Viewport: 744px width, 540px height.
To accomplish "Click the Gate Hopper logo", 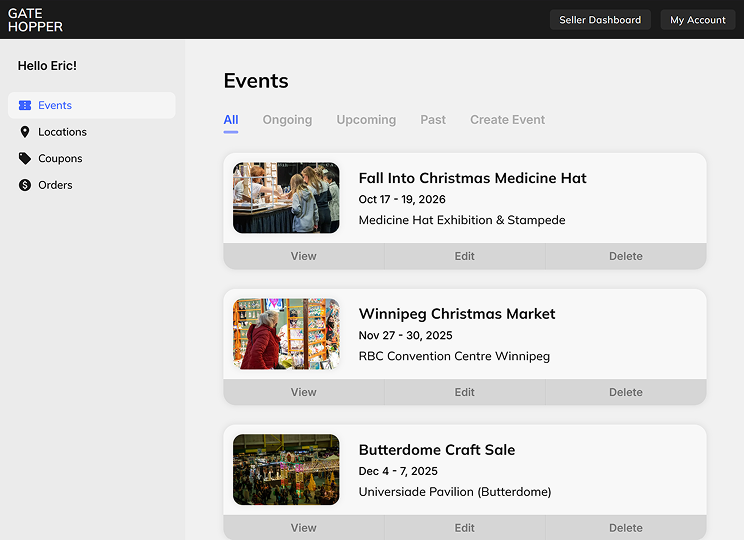I will click(x=36, y=20).
